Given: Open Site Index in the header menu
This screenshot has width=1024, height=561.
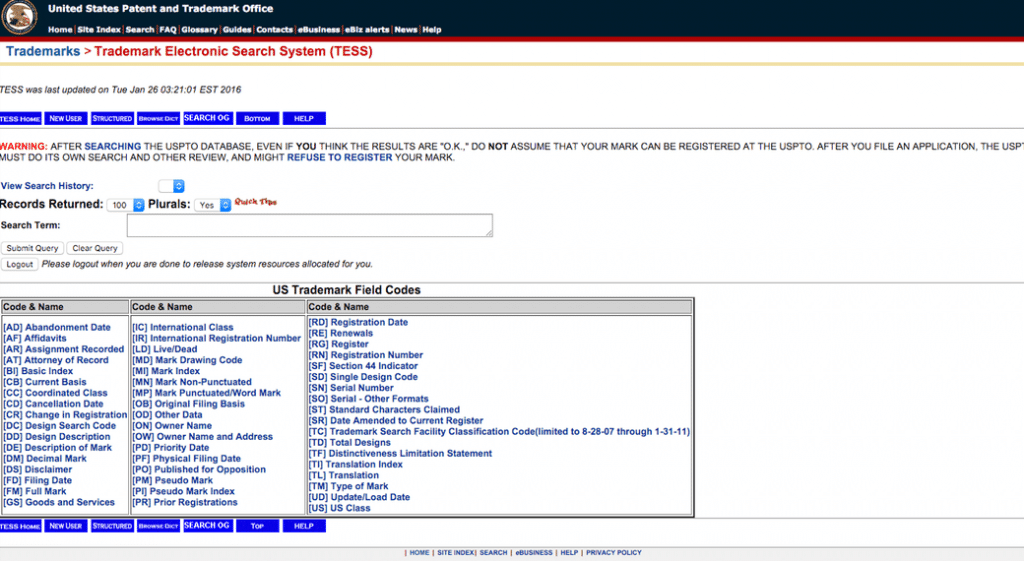Looking at the screenshot, I should coord(99,30).
